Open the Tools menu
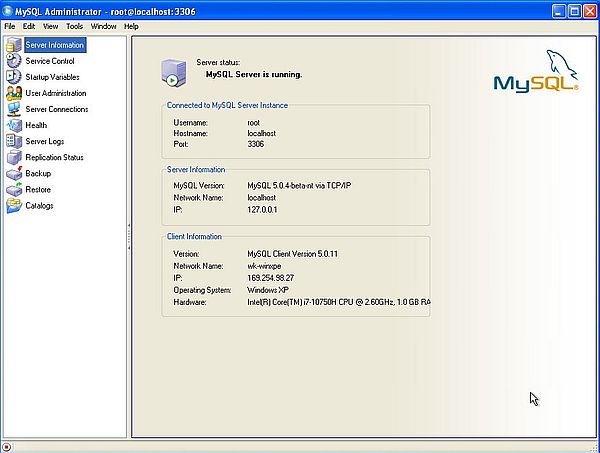 pos(74,26)
